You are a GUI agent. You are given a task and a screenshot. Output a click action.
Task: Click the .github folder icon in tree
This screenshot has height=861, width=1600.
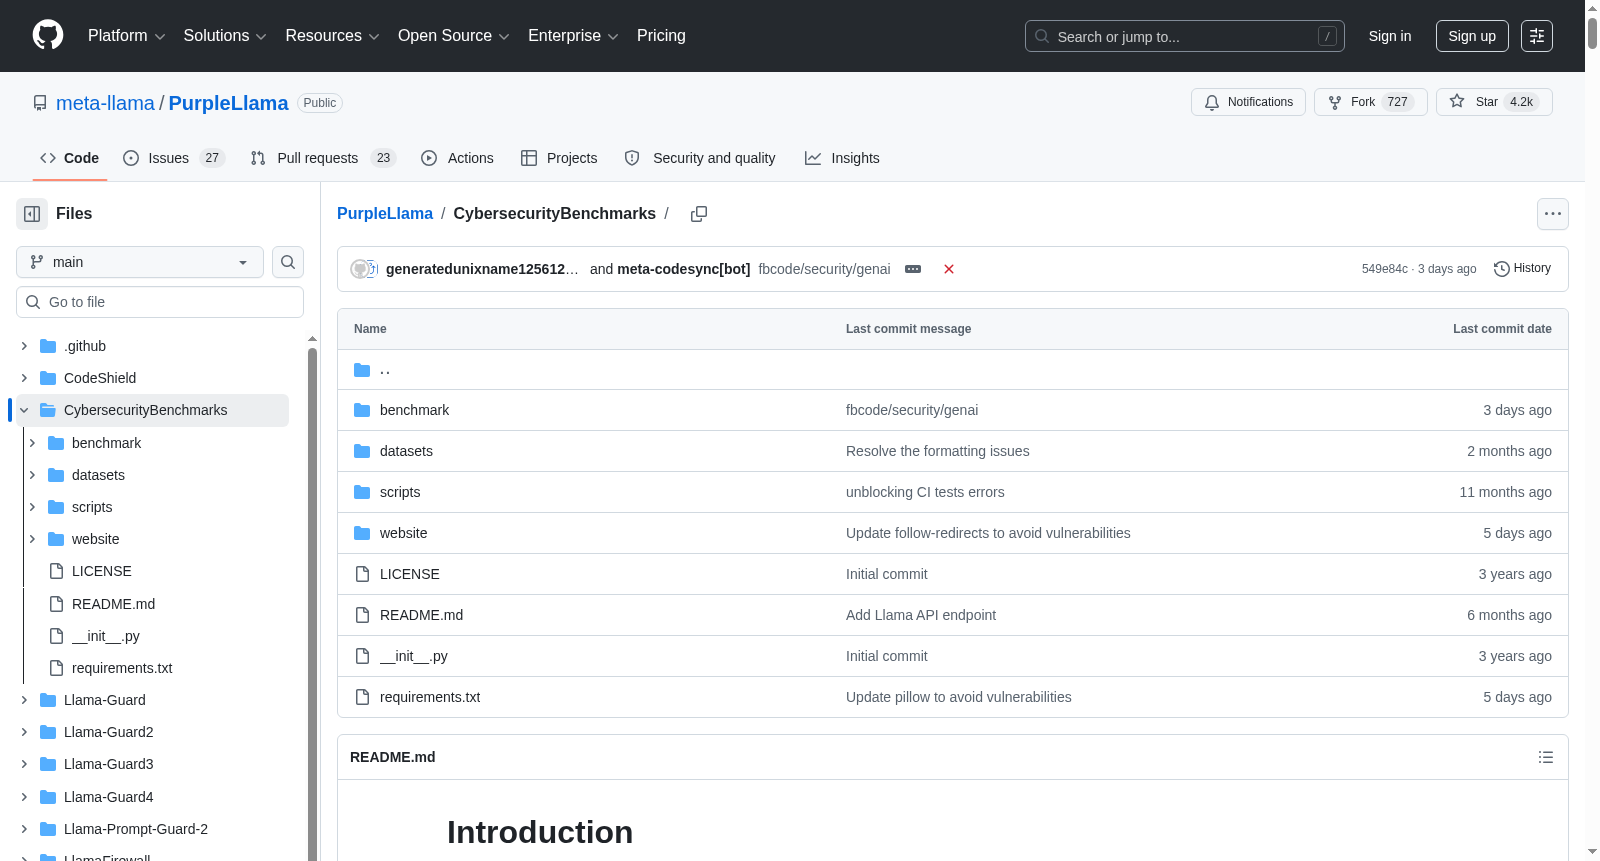48,346
